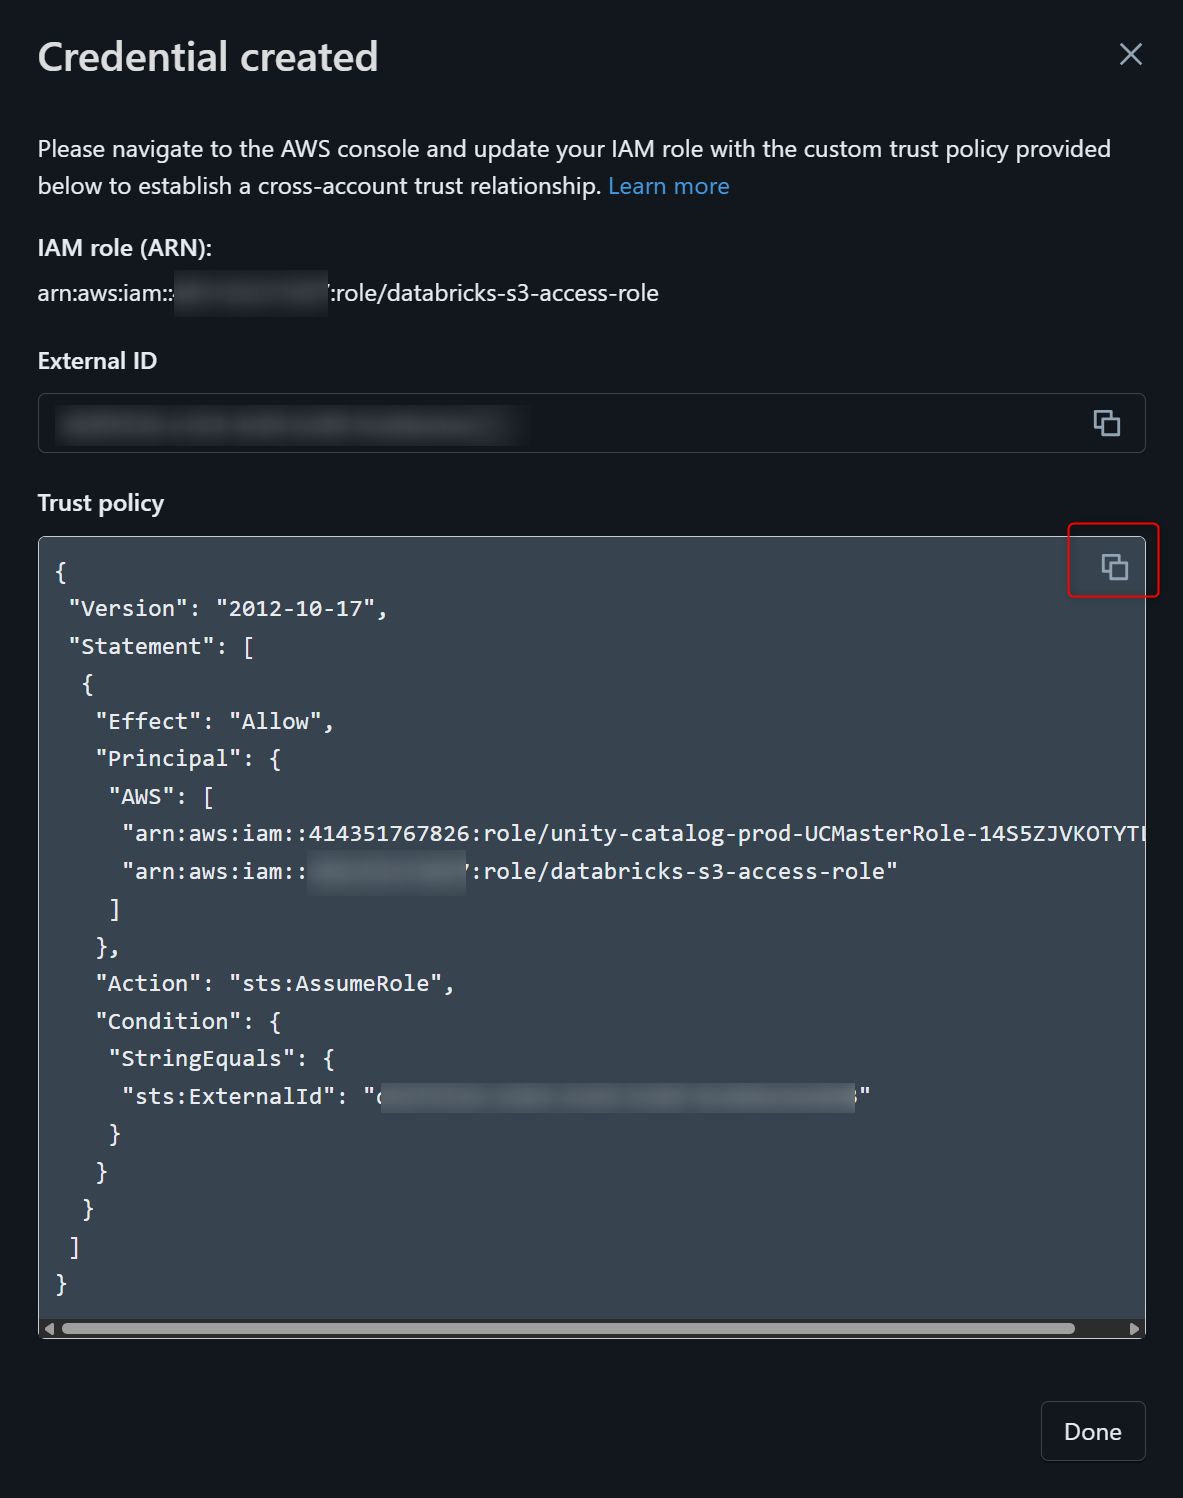Click scrollbar left arrow in trust policy

click(49, 1328)
